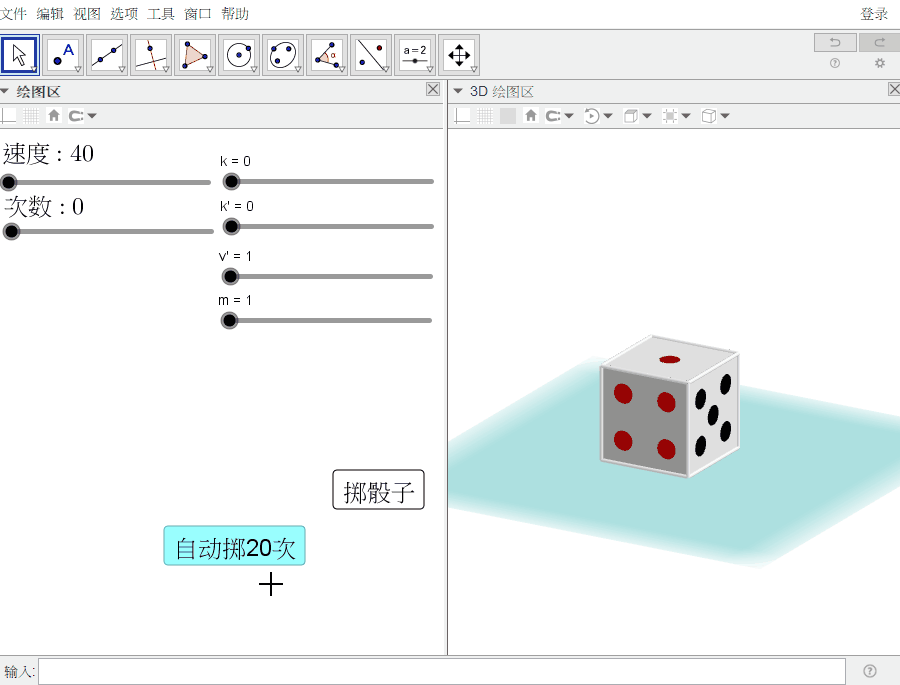This screenshot has height=685, width=900.
Task: Toggle axes in the 2D graphics view
Action: (x=8, y=116)
